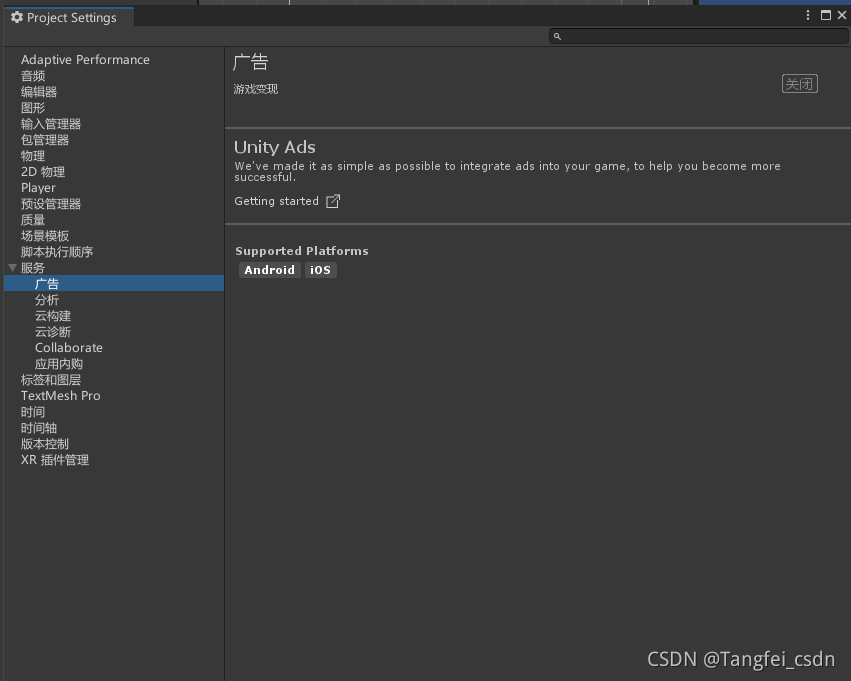The width and height of the screenshot is (851, 681).
Task: Select 场景模板 settings category
Action: 45,236
